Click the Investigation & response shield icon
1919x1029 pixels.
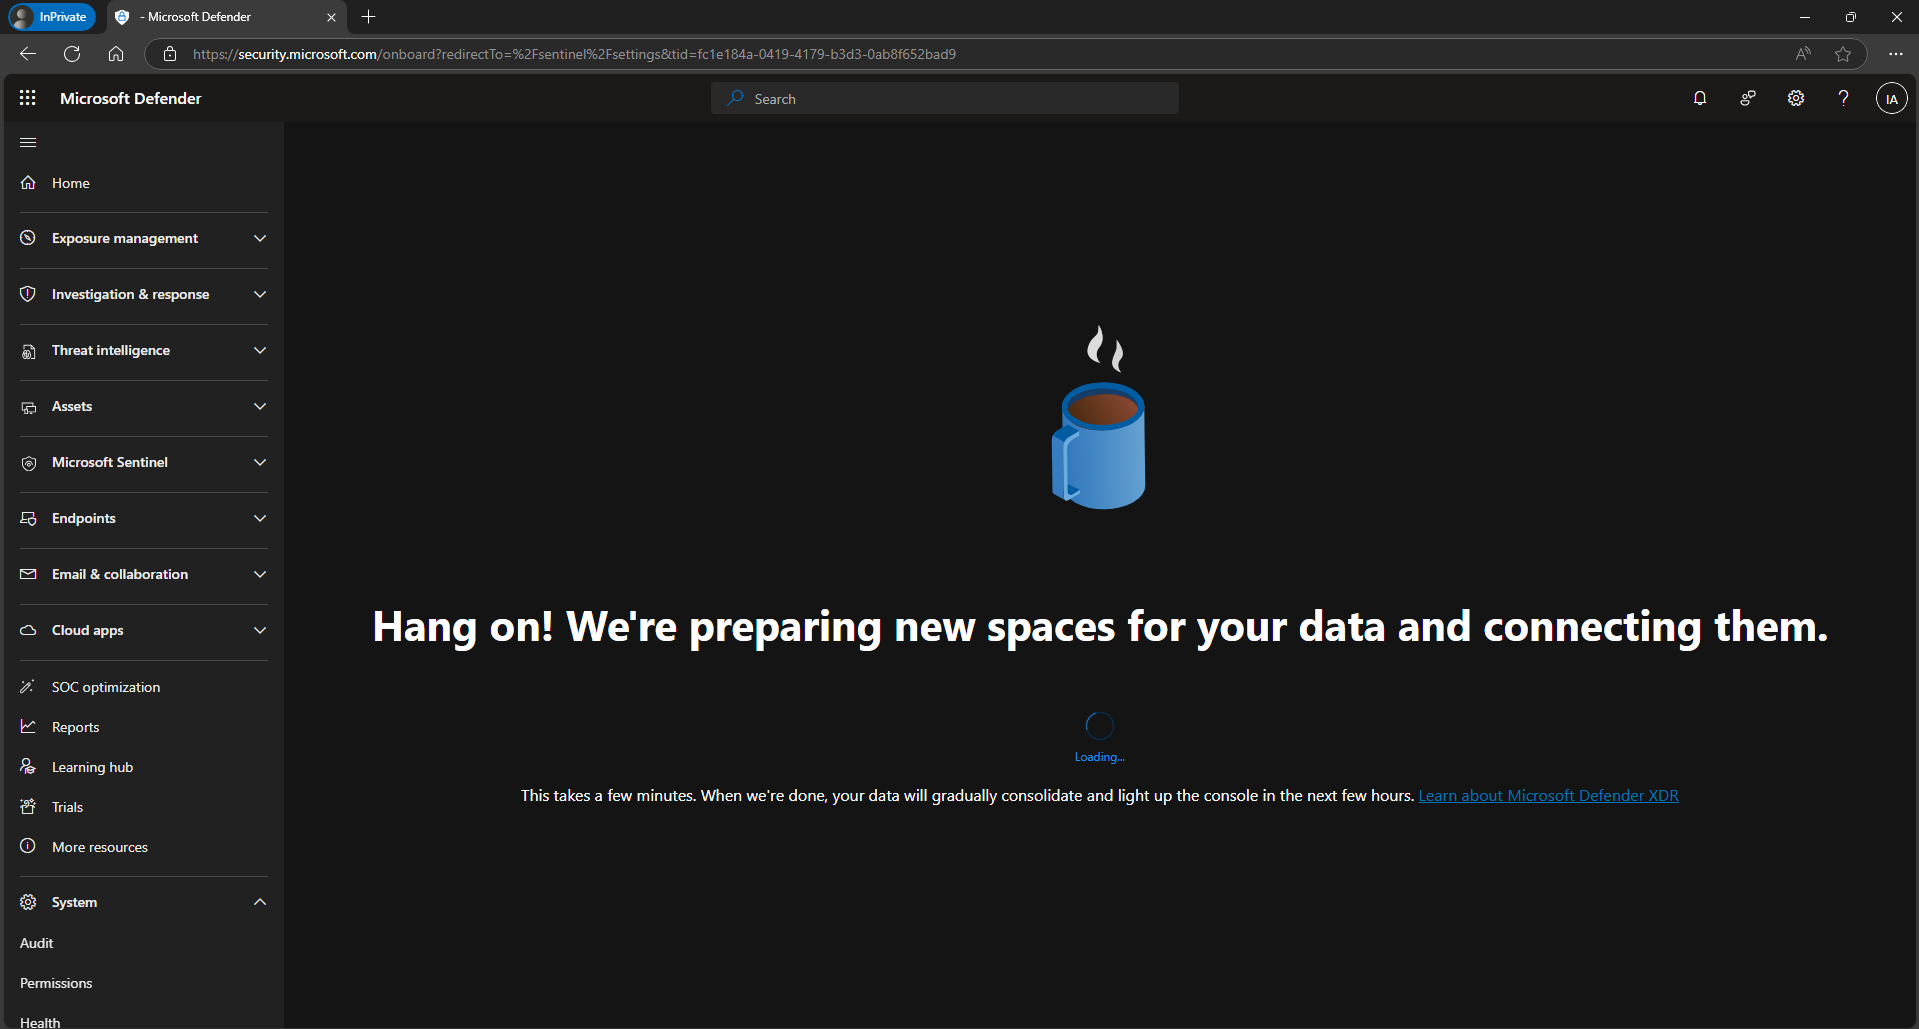[28, 294]
